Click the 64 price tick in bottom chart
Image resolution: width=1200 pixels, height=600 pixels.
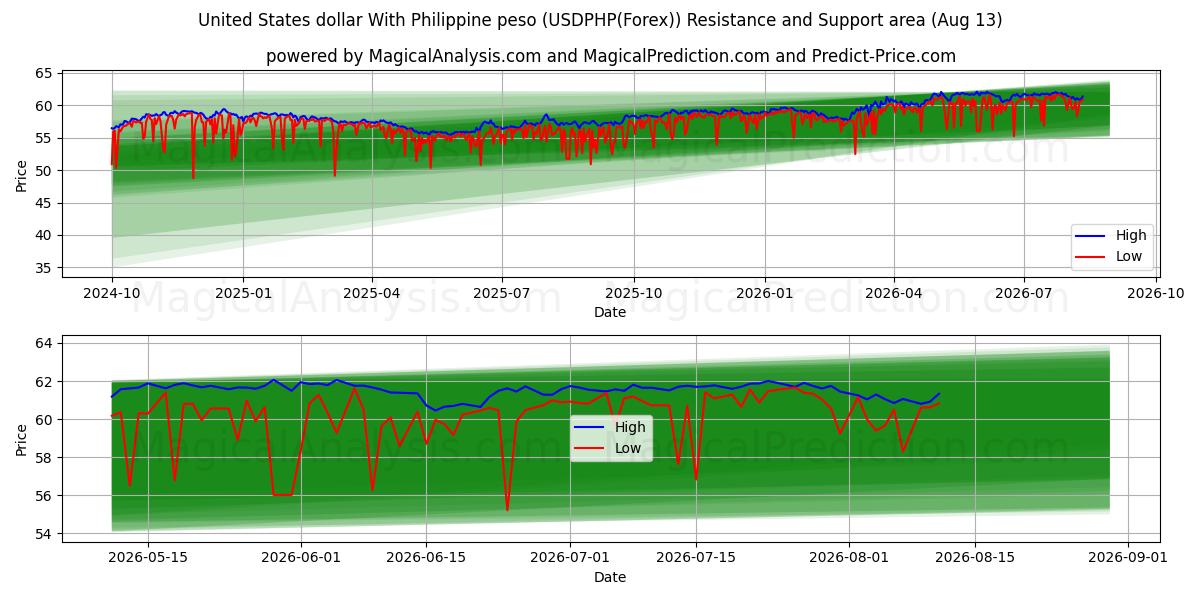coord(44,343)
